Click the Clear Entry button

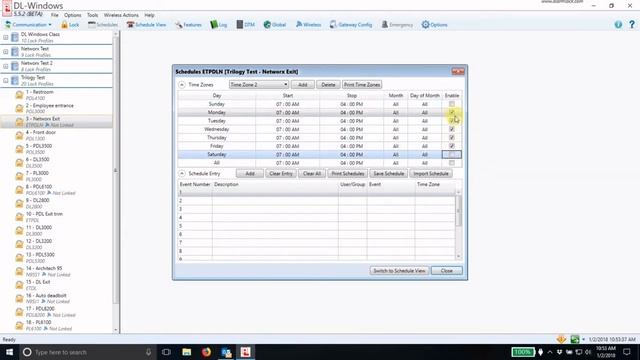click(281, 173)
